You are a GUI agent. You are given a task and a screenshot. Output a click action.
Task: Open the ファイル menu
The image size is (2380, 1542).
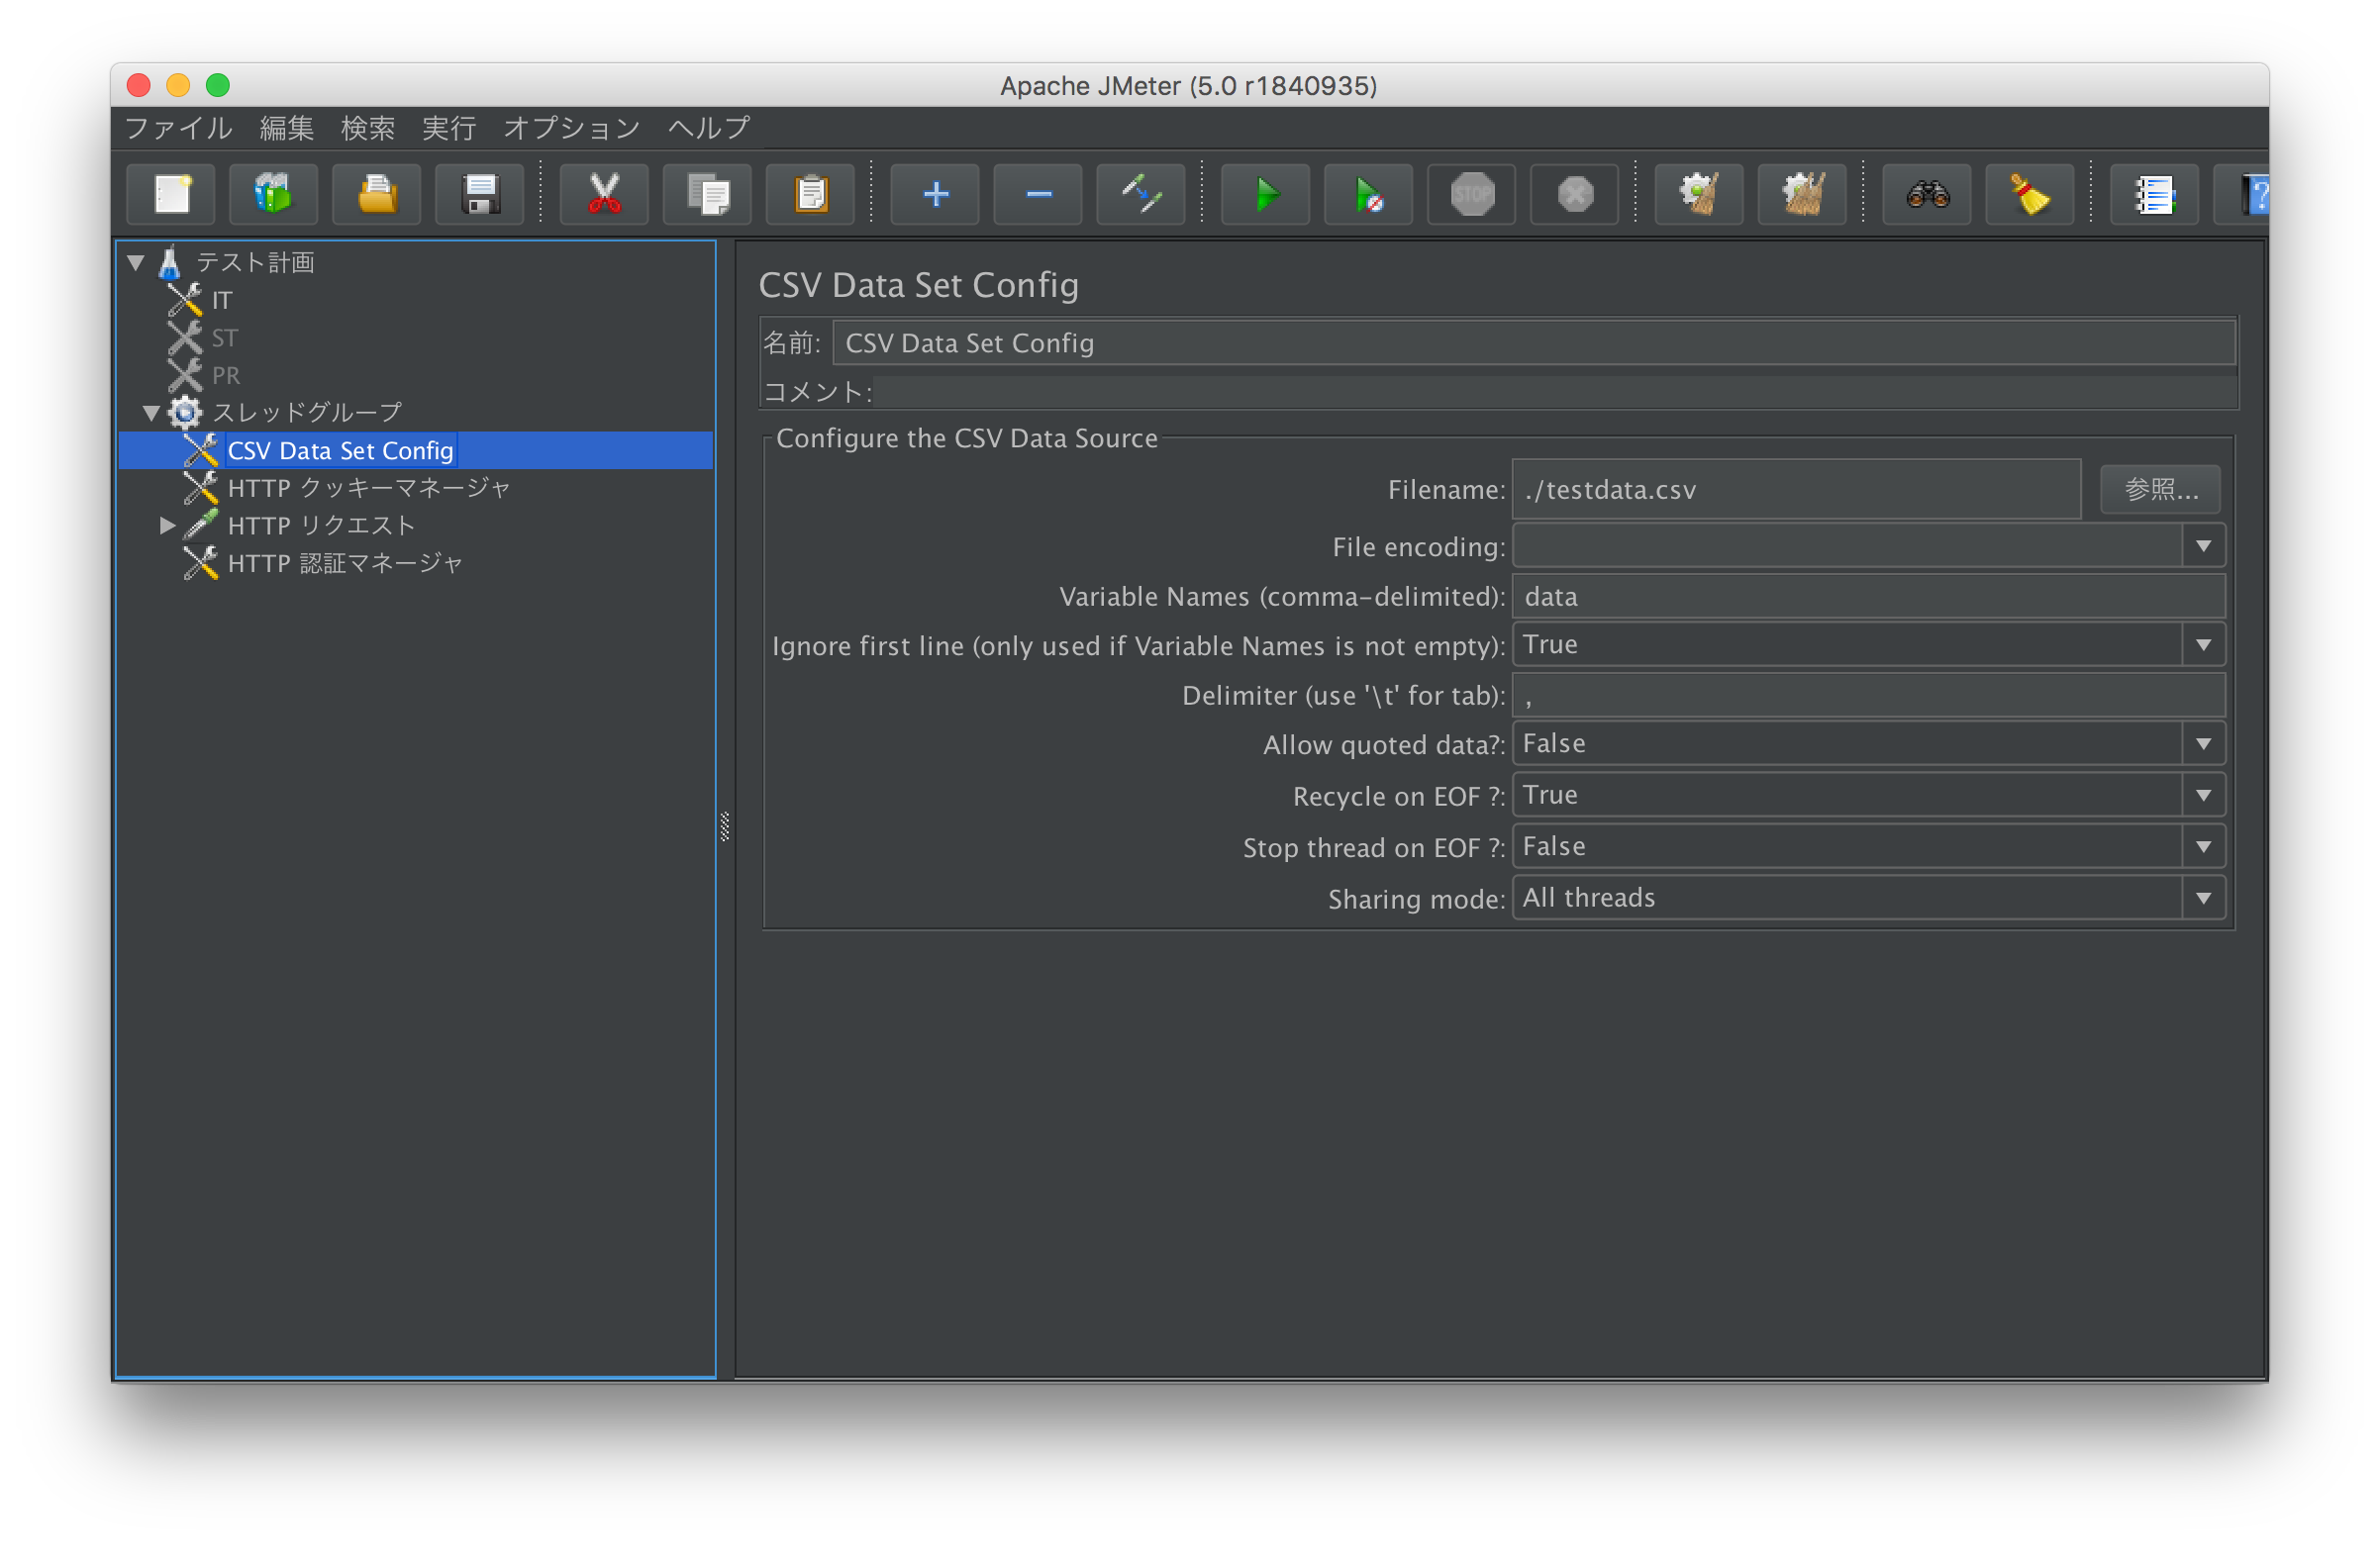pos(177,128)
